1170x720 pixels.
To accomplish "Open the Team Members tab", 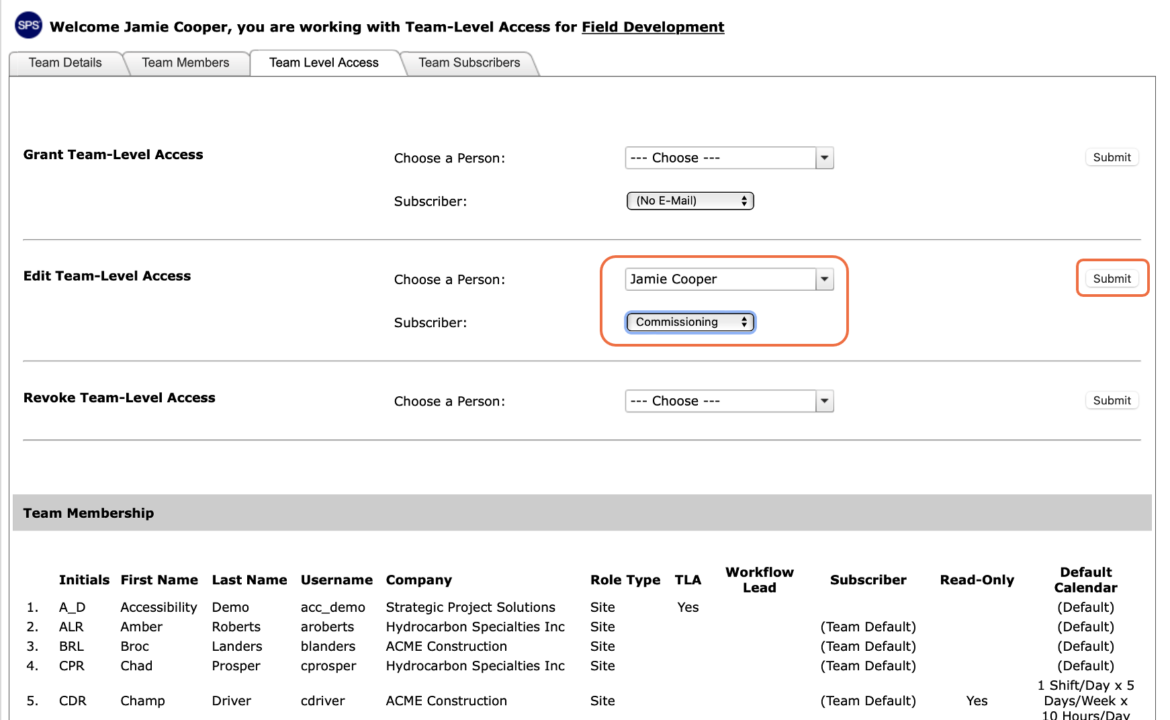I will pyautogui.click(x=186, y=63).
